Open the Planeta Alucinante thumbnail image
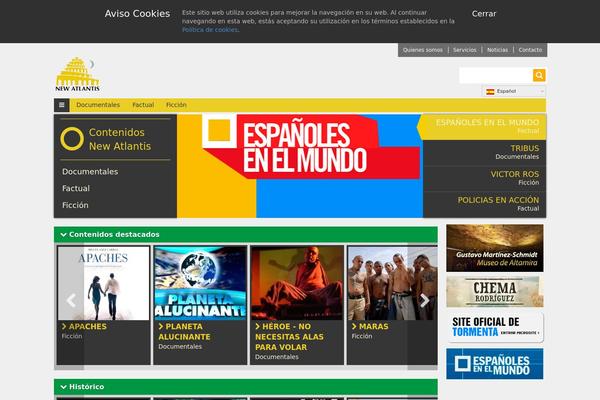 tap(200, 283)
